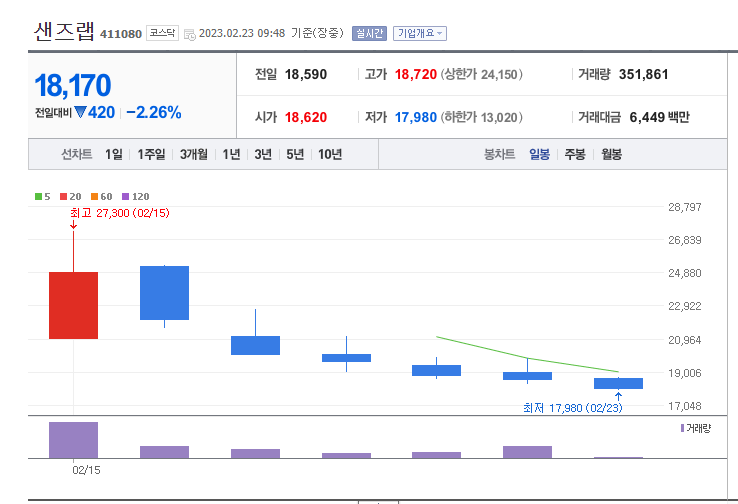Click the current price 18,170
The height and width of the screenshot is (504, 738).
73,86
